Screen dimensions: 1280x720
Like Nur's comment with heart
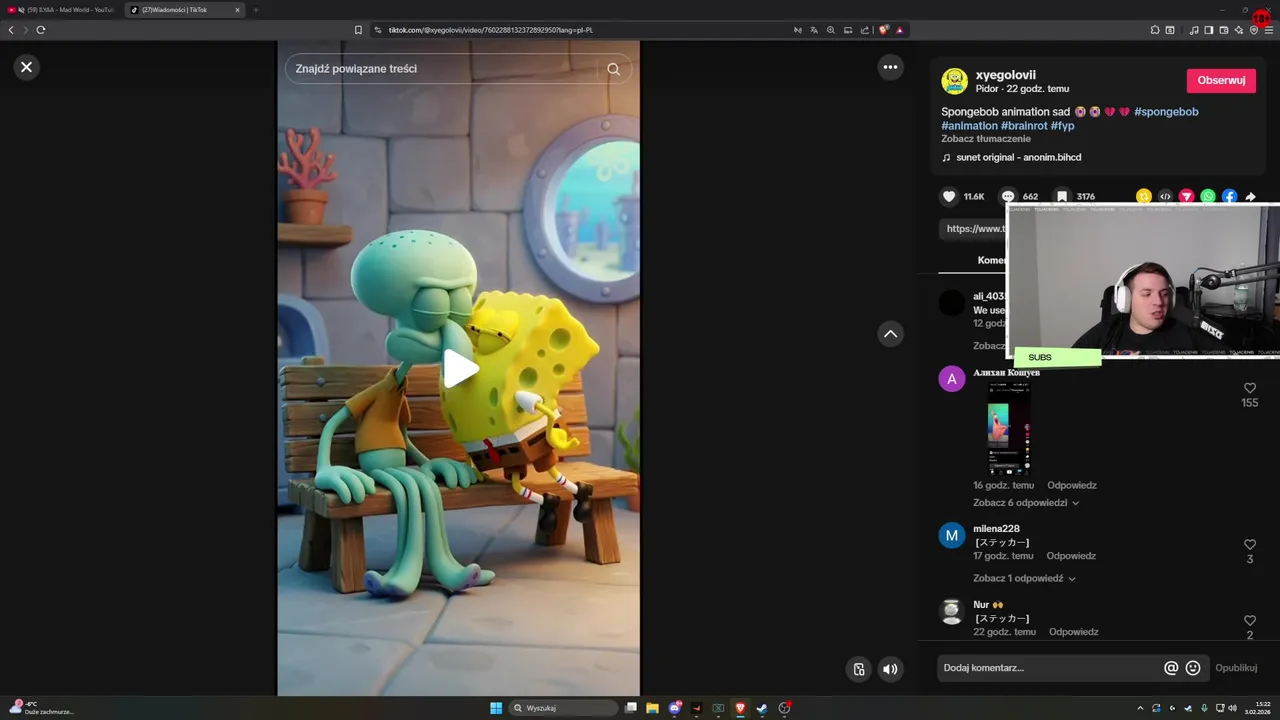point(1250,621)
